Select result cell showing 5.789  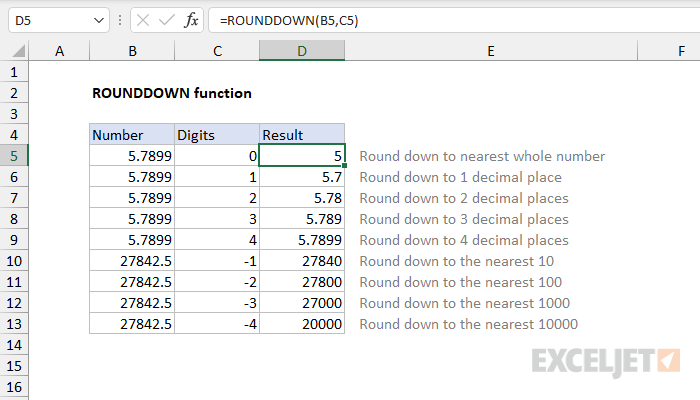click(302, 219)
